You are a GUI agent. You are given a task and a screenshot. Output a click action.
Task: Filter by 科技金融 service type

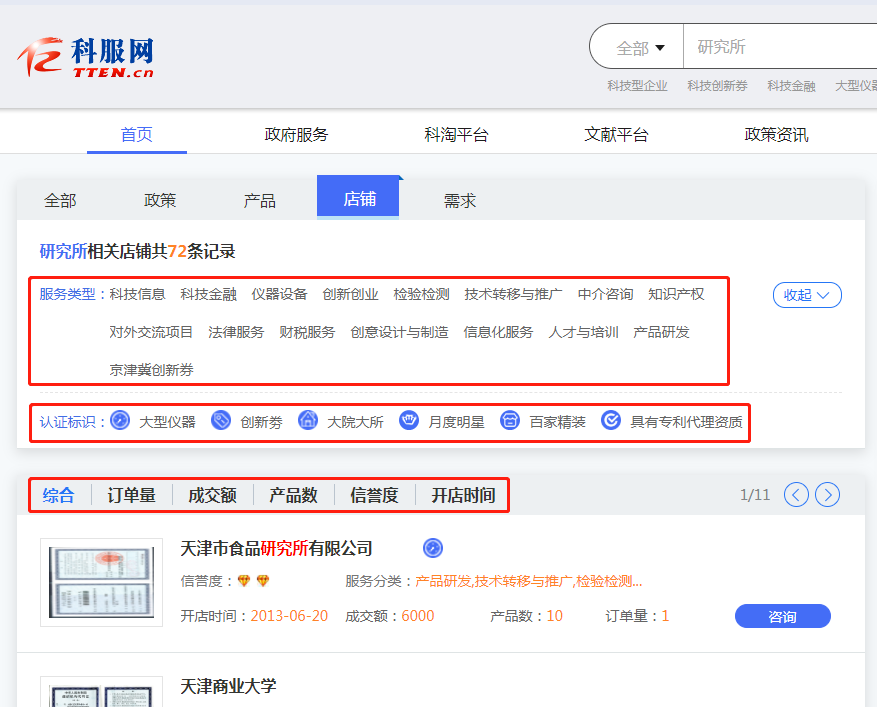pyautogui.click(x=209, y=294)
